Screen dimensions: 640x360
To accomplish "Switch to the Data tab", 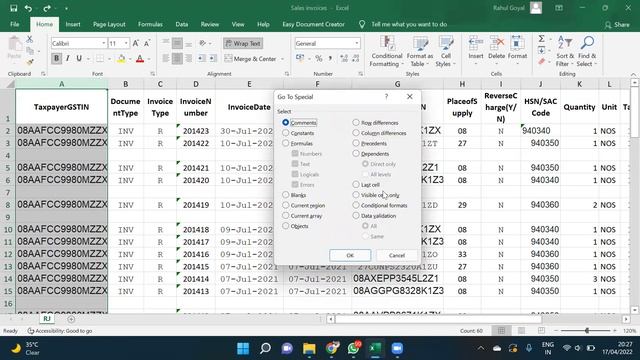I will click(x=182, y=24).
